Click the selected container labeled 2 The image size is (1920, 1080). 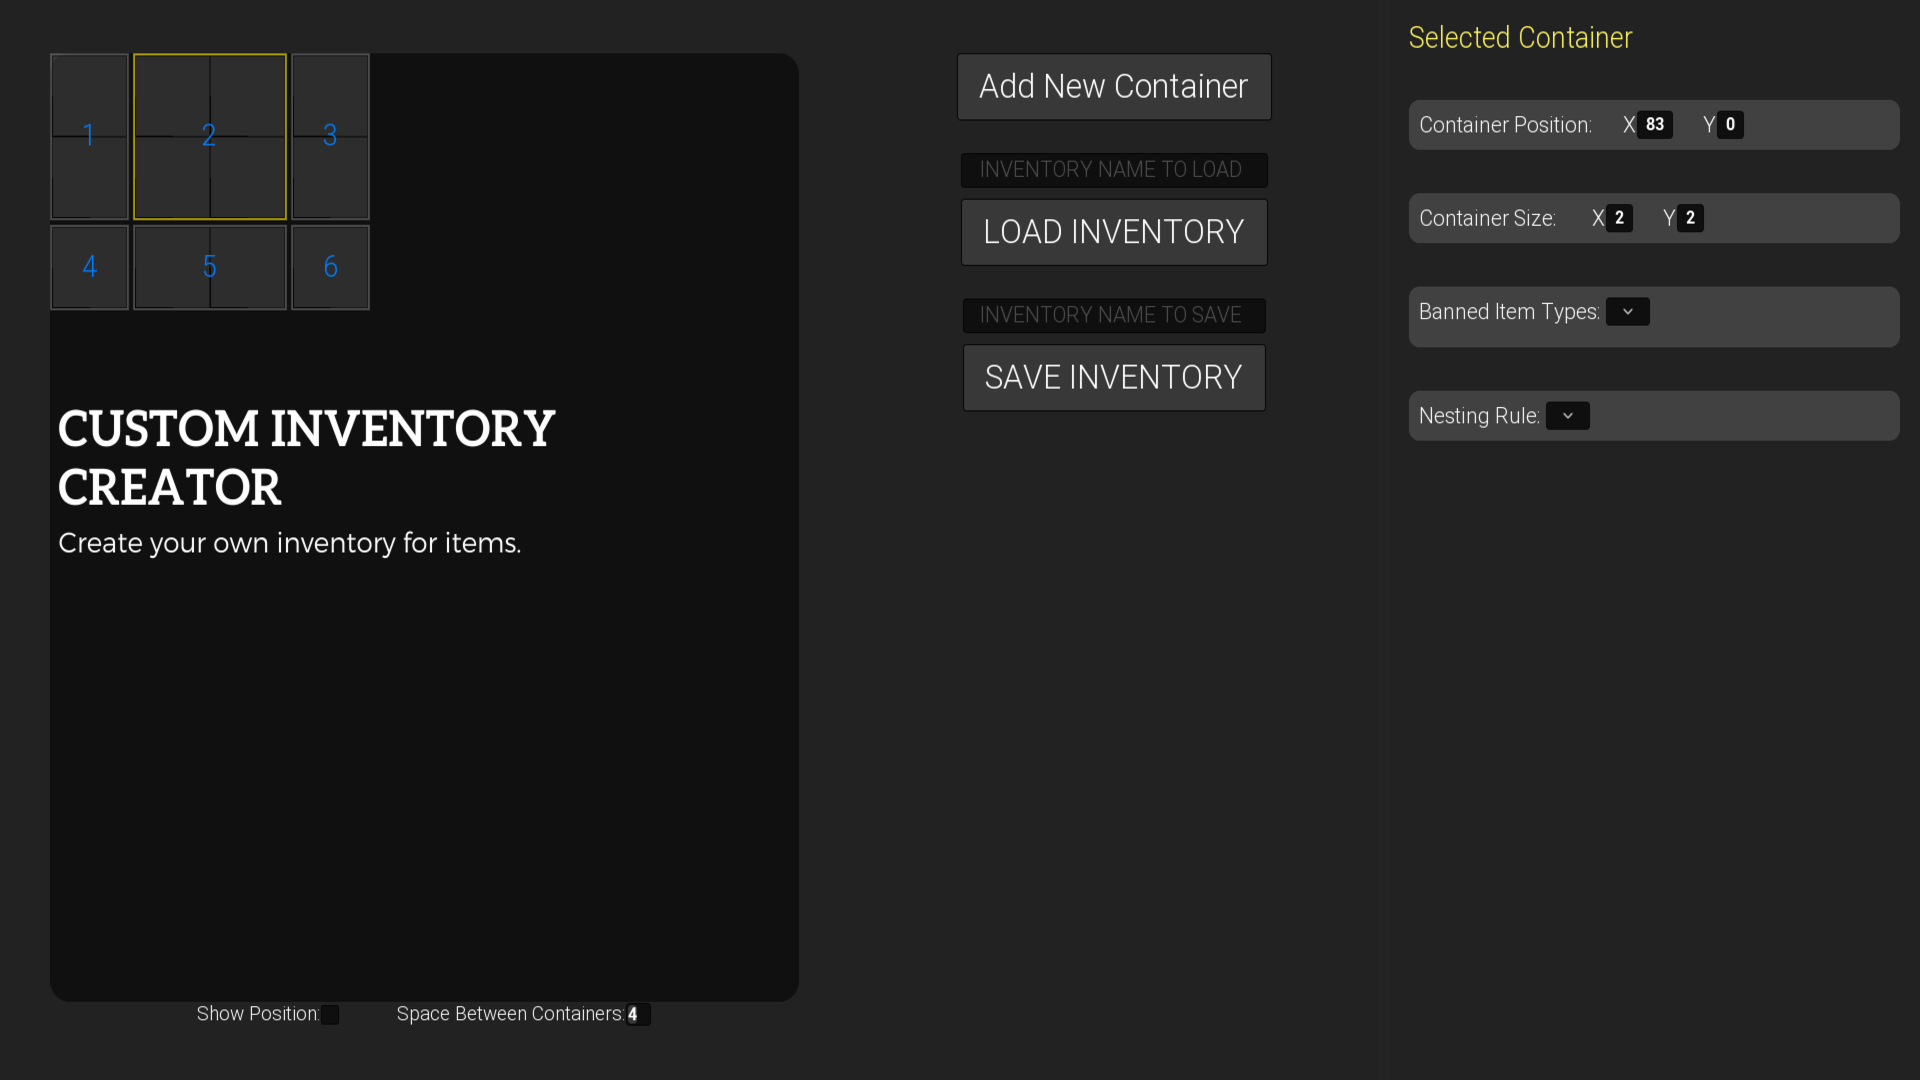click(209, 137)
